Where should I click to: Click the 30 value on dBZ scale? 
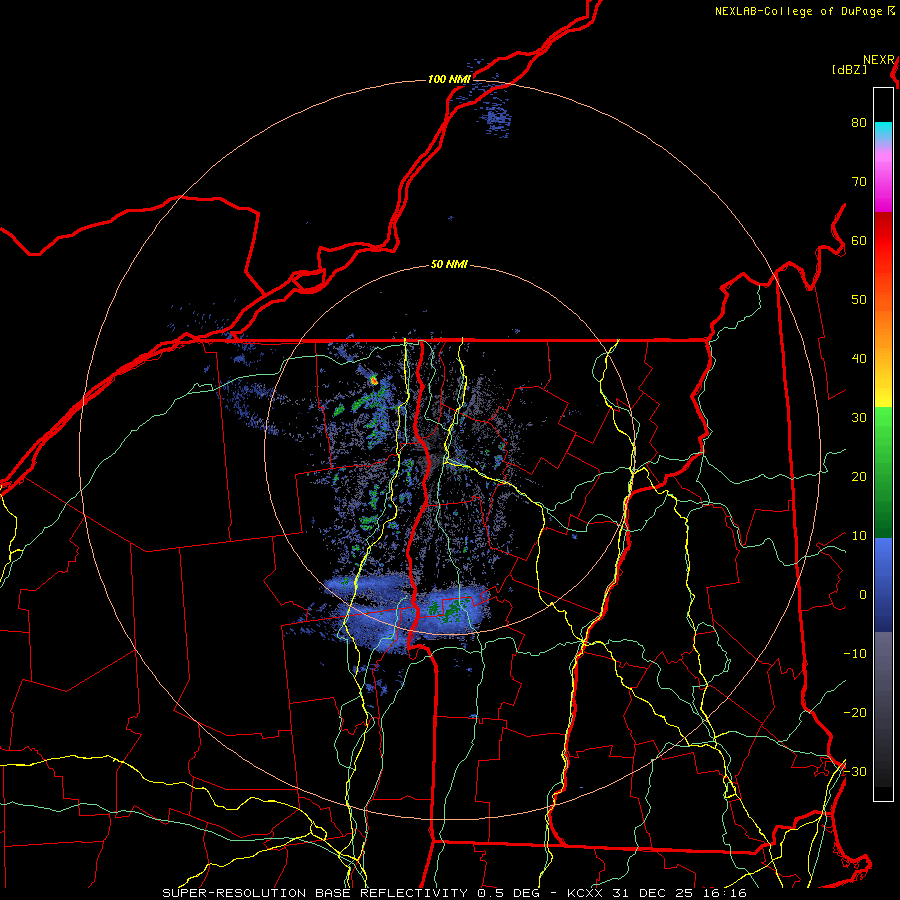tap(859, 418)
